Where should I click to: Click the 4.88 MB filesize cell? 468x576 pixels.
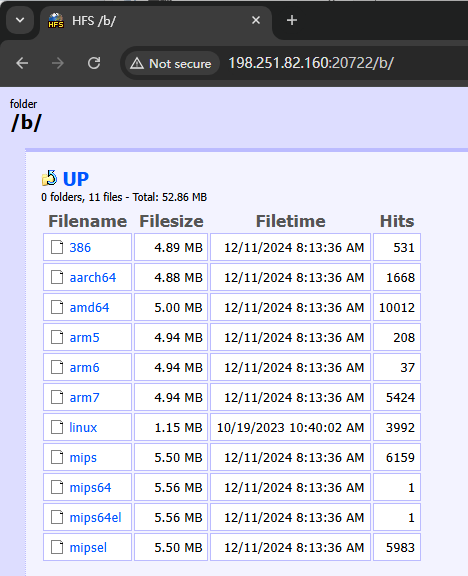171,277
